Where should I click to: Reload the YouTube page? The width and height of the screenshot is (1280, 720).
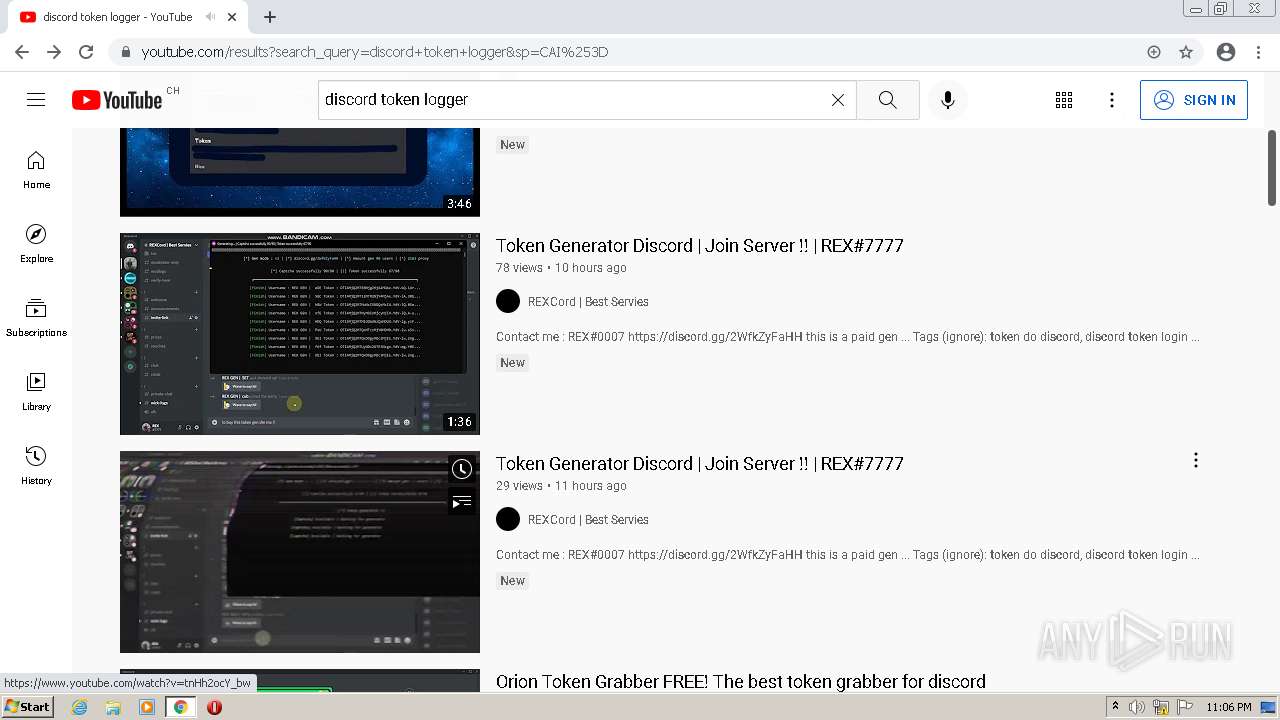pos(86,52)
